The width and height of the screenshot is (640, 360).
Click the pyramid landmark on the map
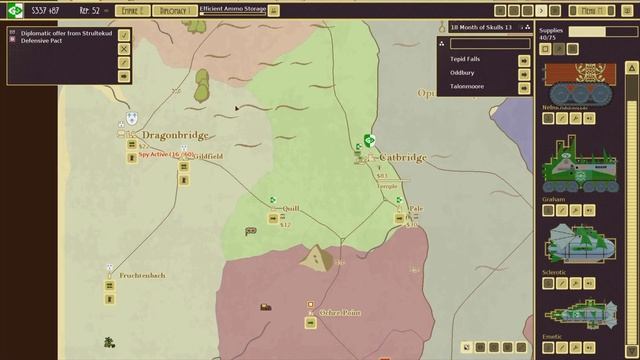pyautogui.click(x=317, y=258)
